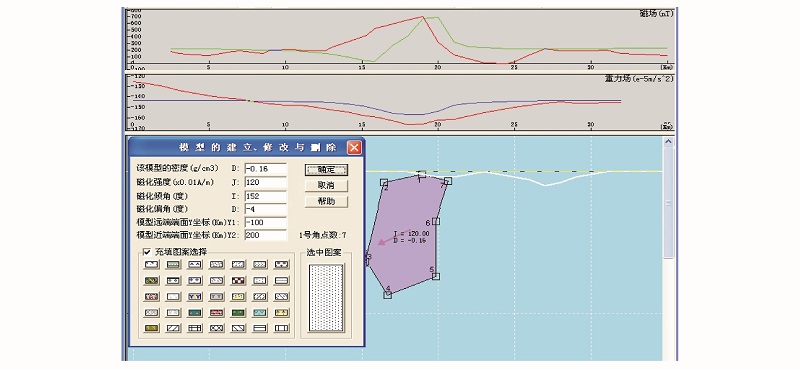This screenshot has height=369, width=800.
Task: Select the green pattern second in top row
Action: (x=173, y=264)
